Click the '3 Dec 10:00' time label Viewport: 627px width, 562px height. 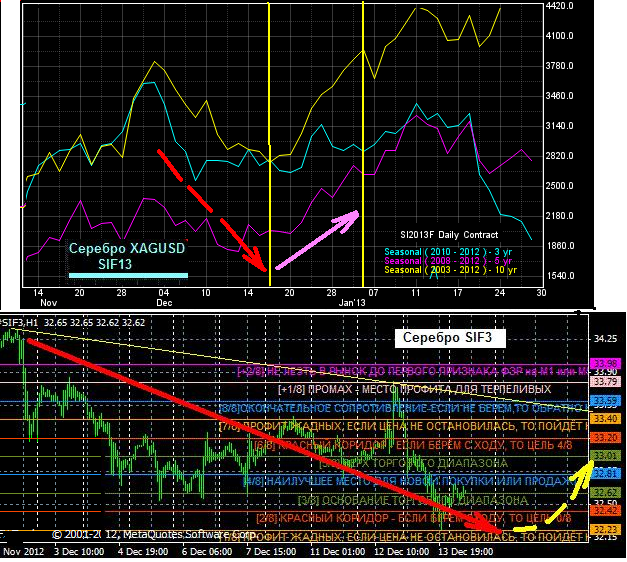(79, 552)
